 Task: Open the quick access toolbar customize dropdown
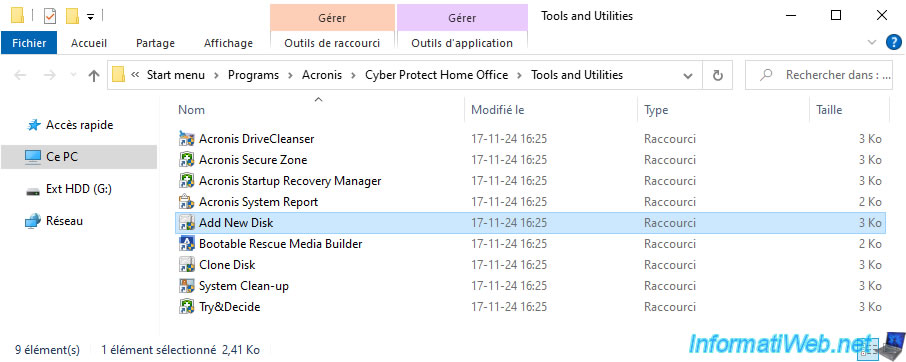[91, 17]
